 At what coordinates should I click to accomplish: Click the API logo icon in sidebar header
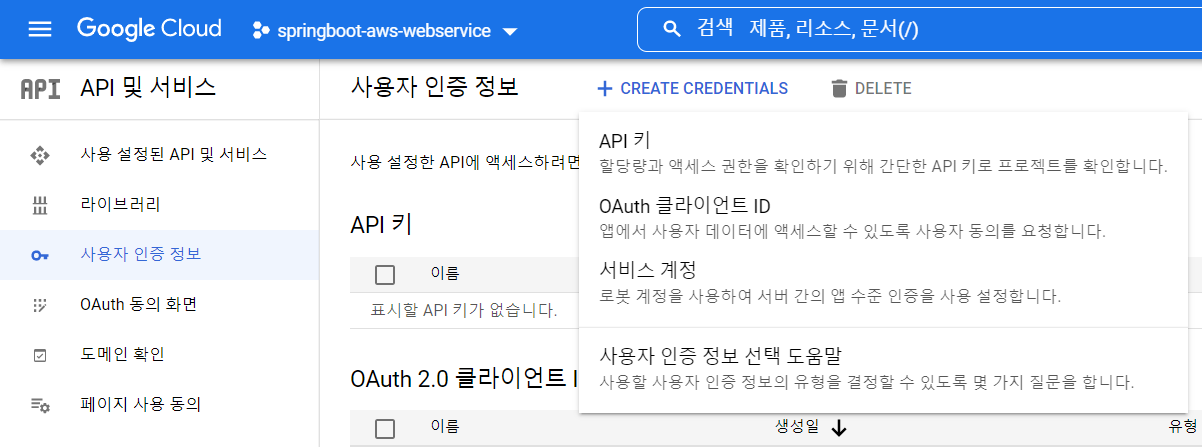[40, 88]
